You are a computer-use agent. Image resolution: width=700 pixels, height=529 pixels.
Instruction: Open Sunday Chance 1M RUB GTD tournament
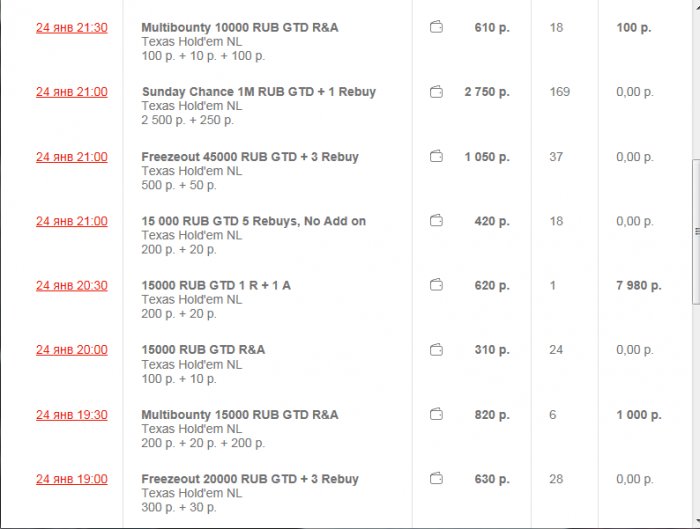tap(258, 92)
